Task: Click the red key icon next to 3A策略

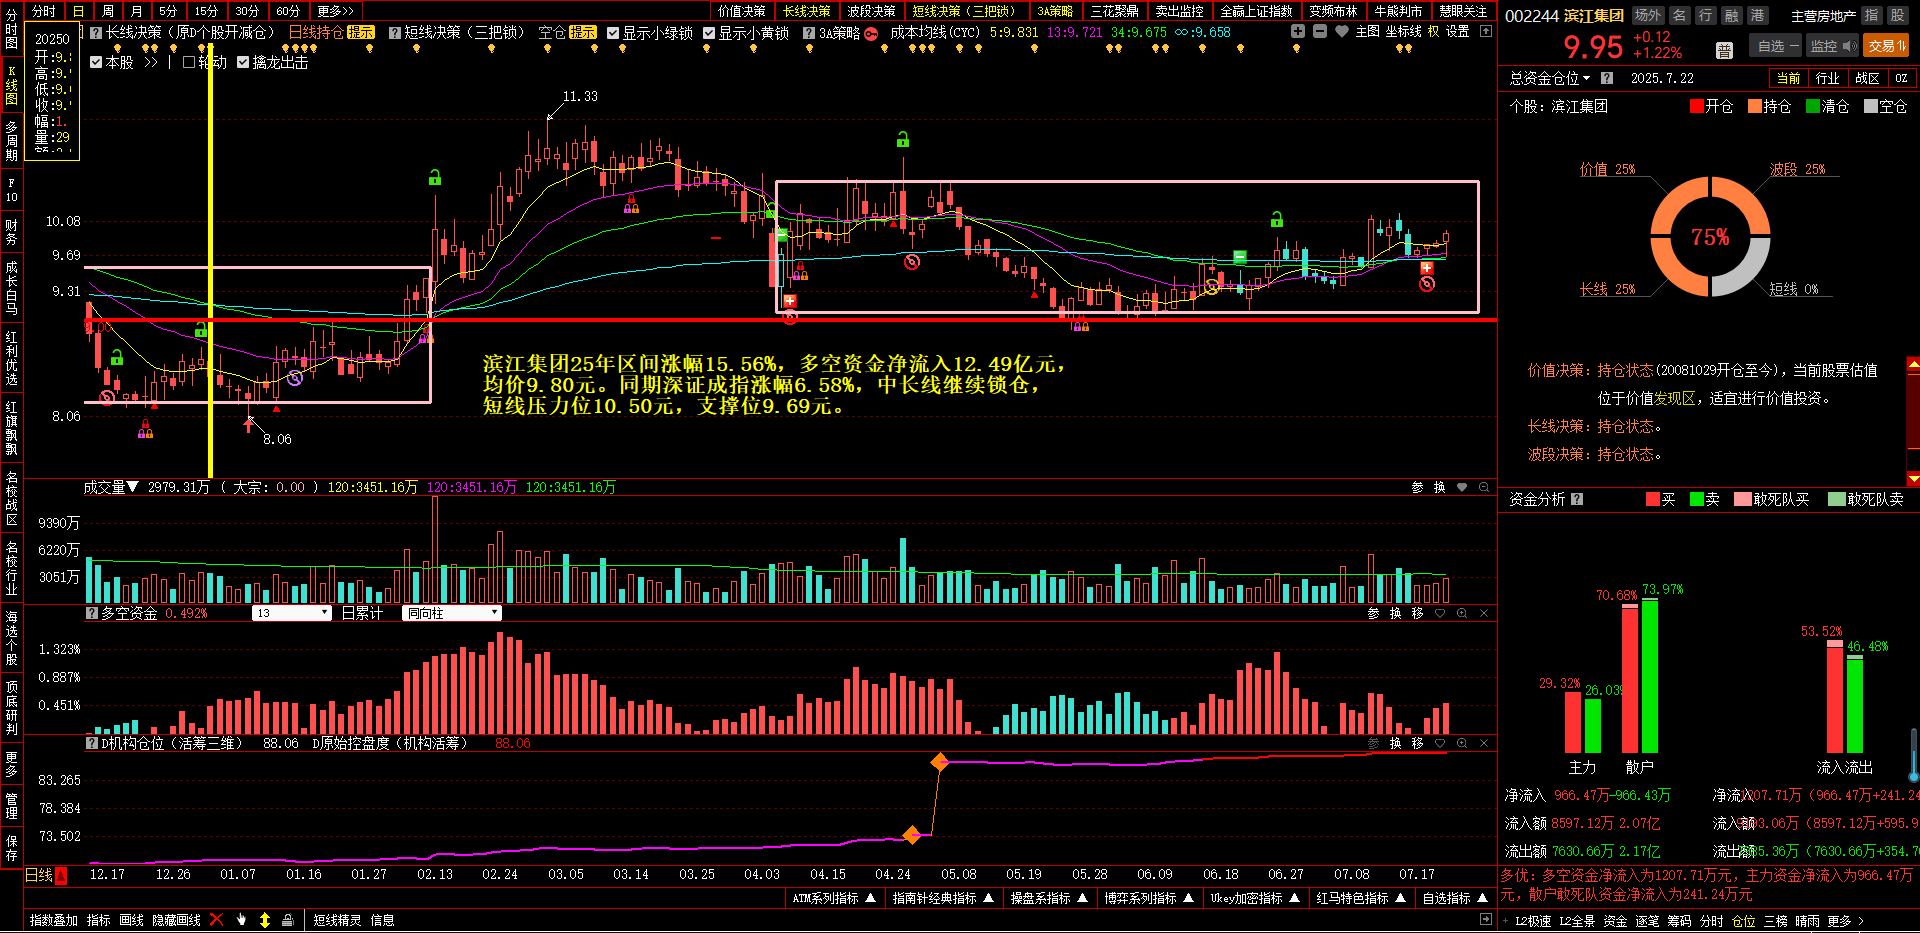Action: [x=871, y=33]
